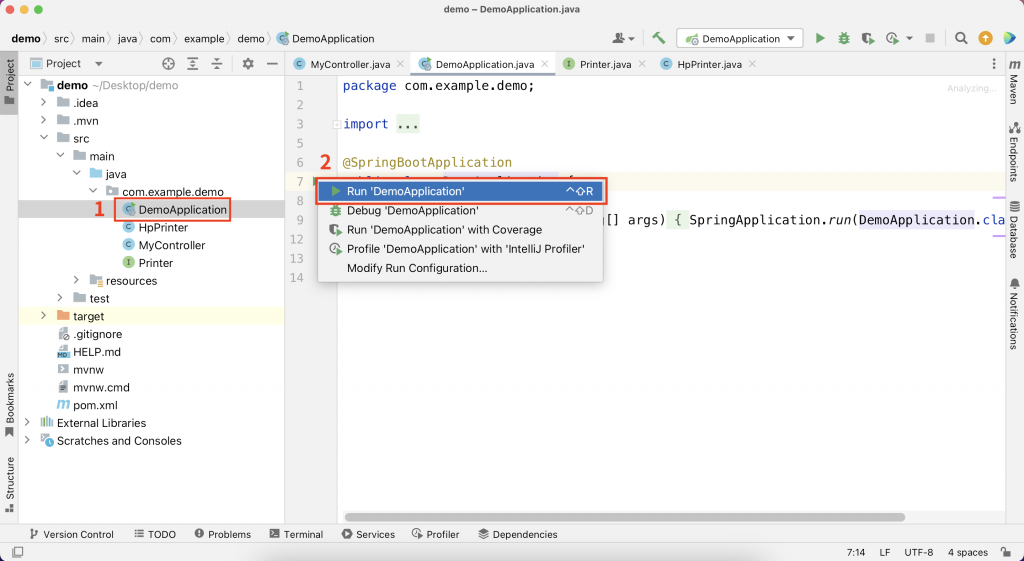Run DemoApplication with the green play toolbar icon
The image size is (1024, 561).
tap(820, 39)
